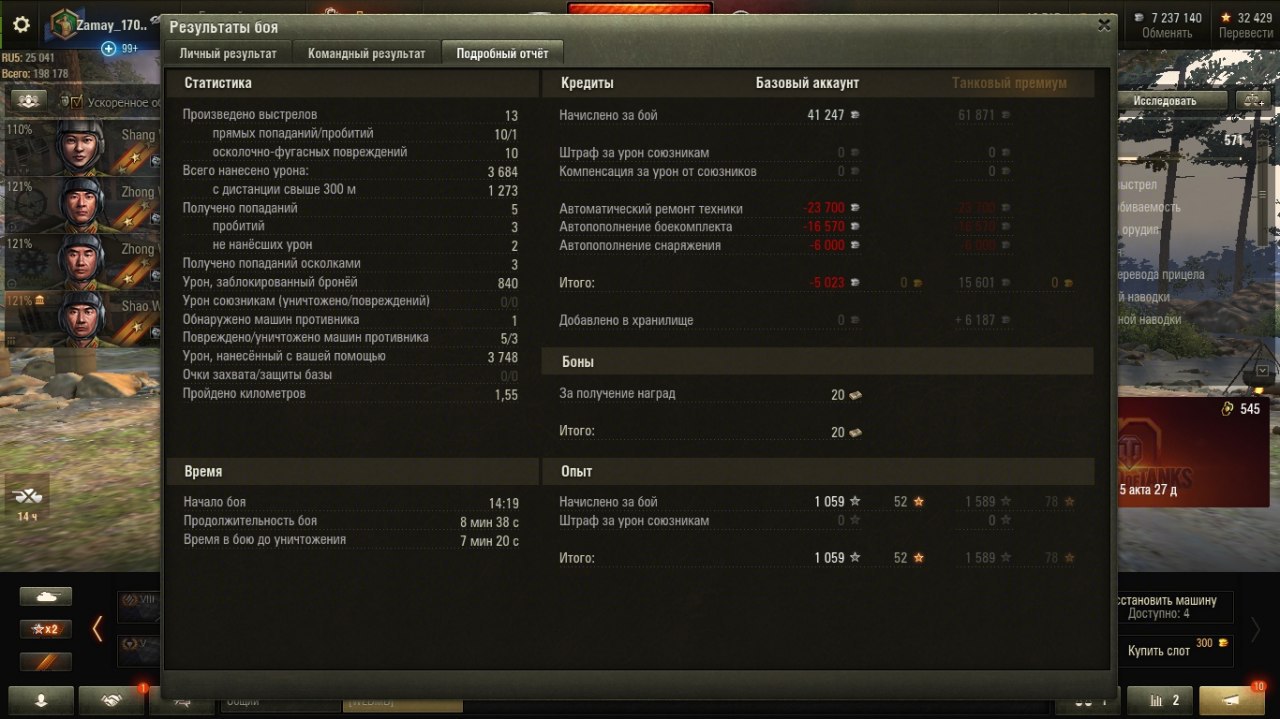Open the settings gear menu
This screenshot has width=1280, height=719.
(21, 25)
